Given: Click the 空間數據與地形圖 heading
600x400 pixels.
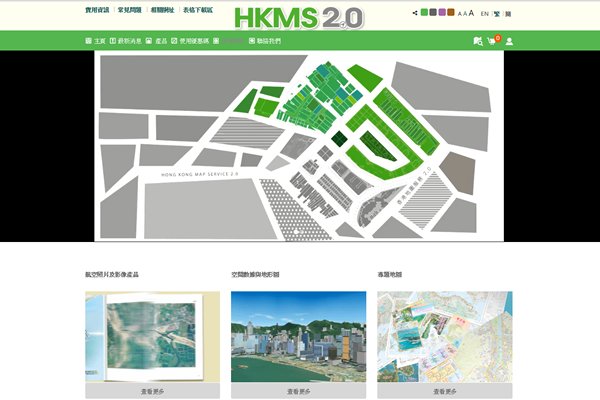Looking at the screenshot, I should point(255,274).
